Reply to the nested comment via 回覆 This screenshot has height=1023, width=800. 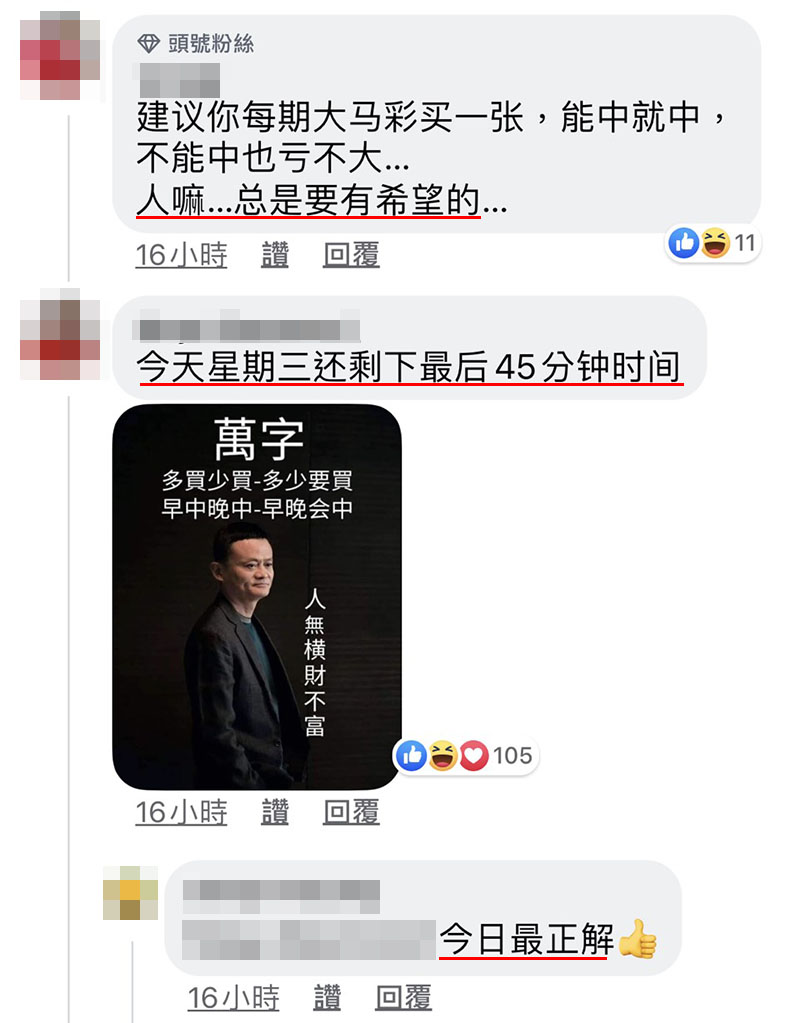403,998
